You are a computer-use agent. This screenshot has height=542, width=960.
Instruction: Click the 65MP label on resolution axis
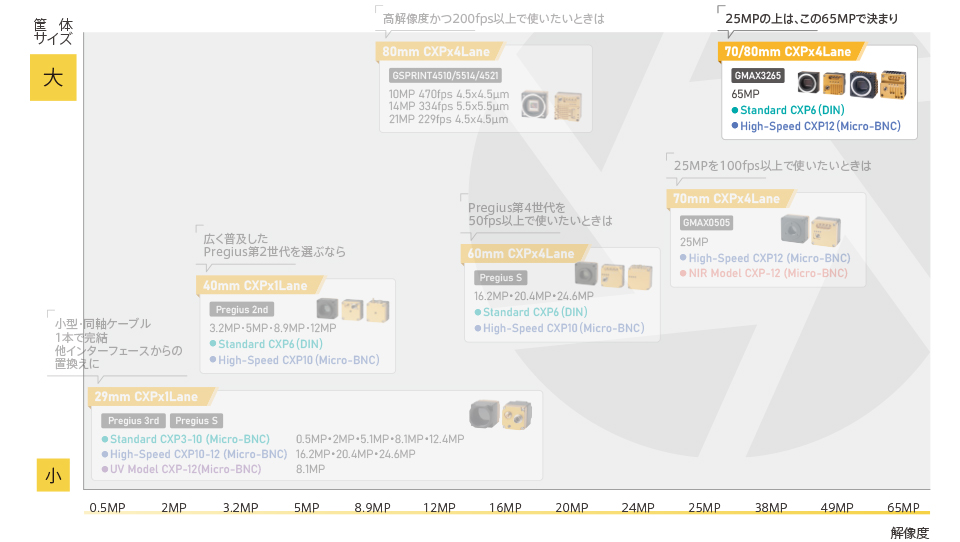(x=902, y=508)
